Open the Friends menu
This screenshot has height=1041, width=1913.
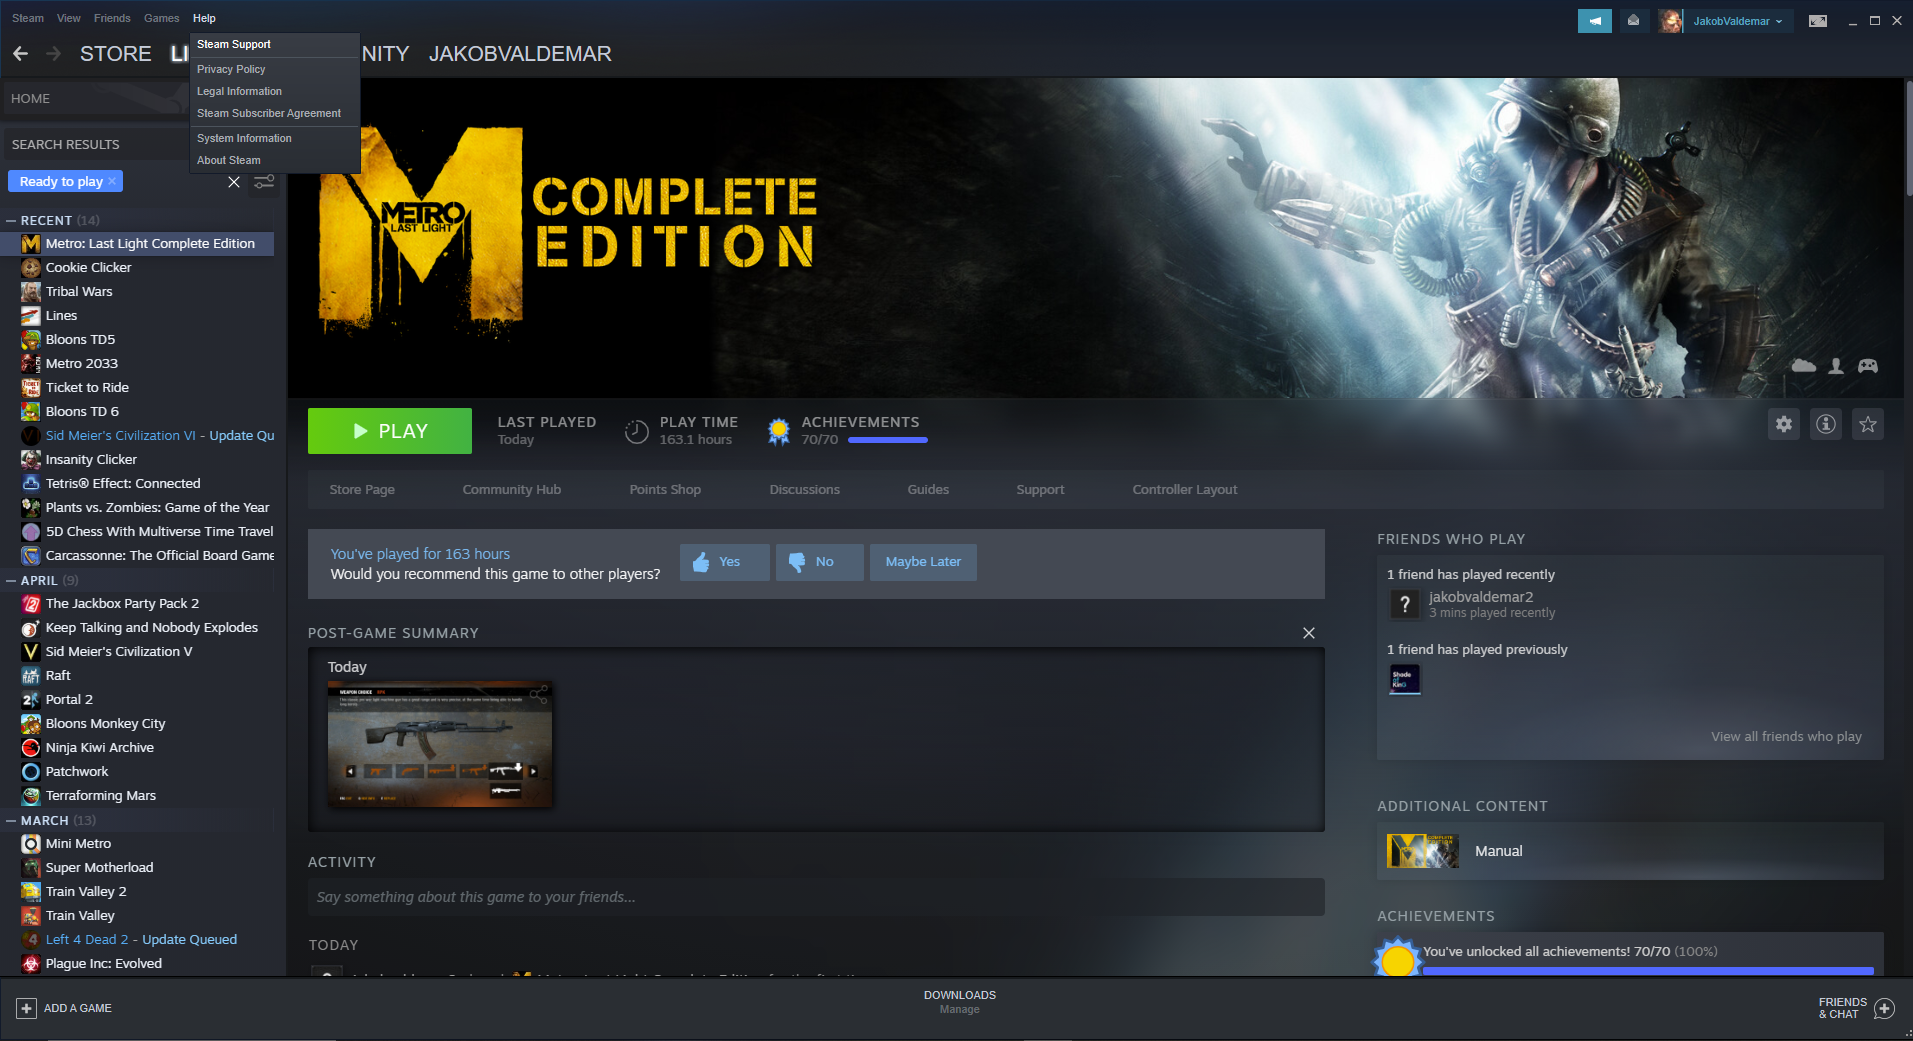(x=112, y=18)
